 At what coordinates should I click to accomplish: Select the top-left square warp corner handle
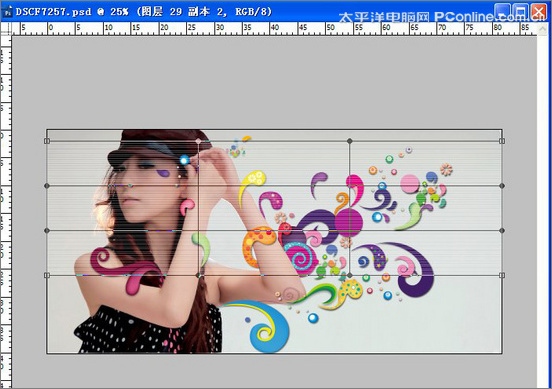pyautogui.click(x=47, y=141)
